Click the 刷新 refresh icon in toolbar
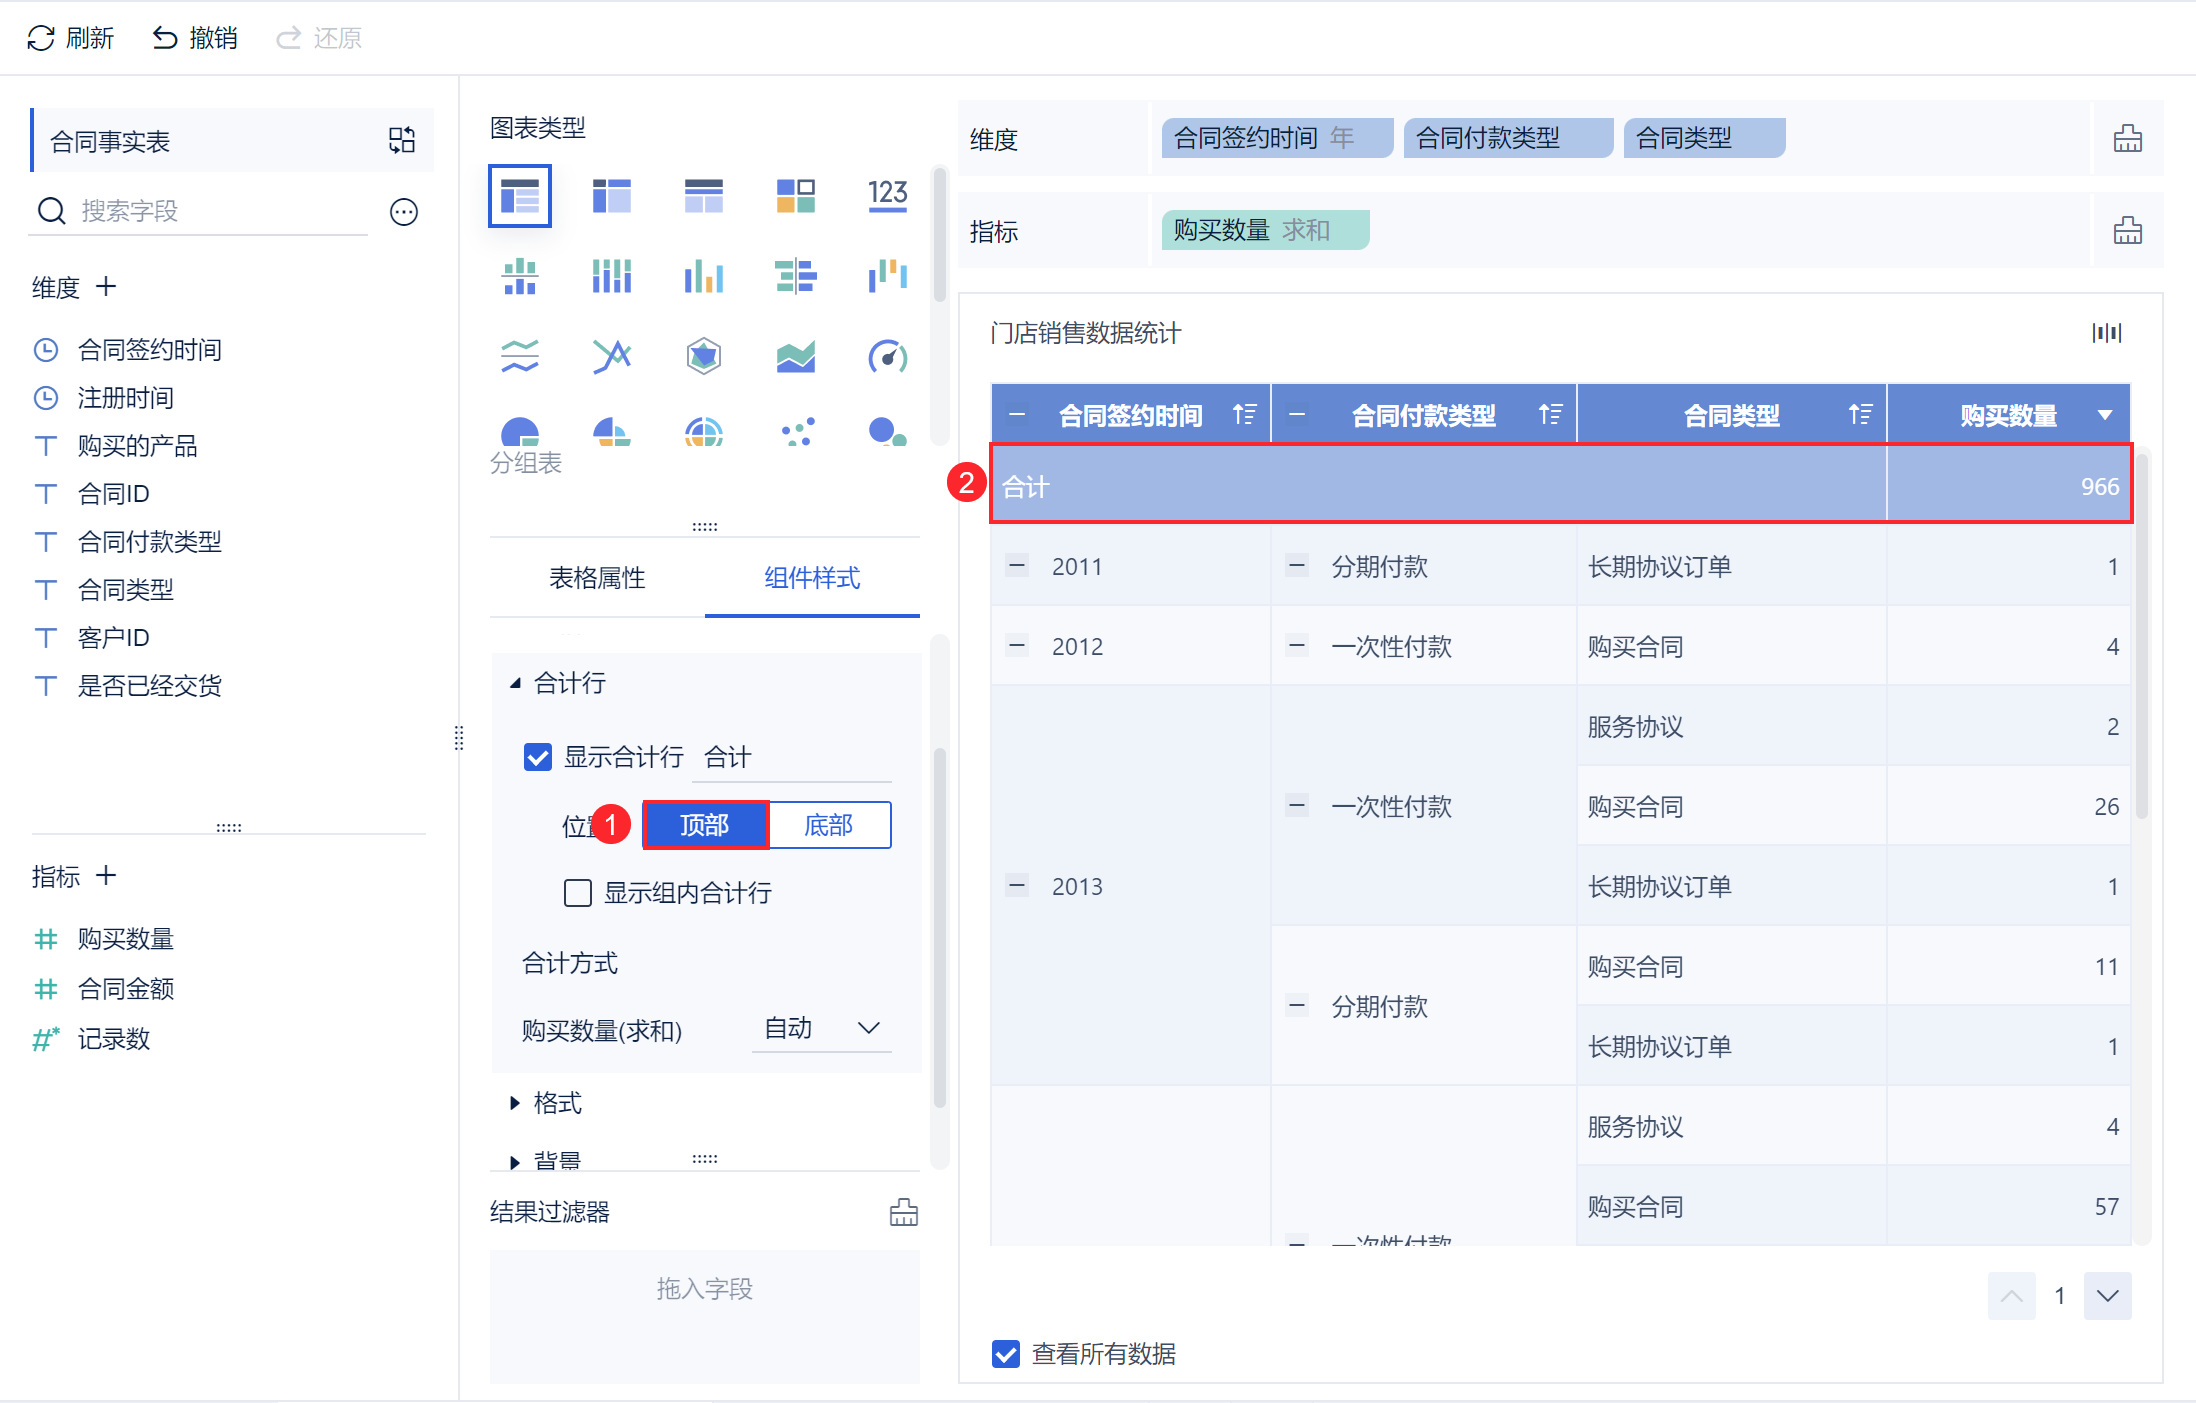 (x=41, y=38)
